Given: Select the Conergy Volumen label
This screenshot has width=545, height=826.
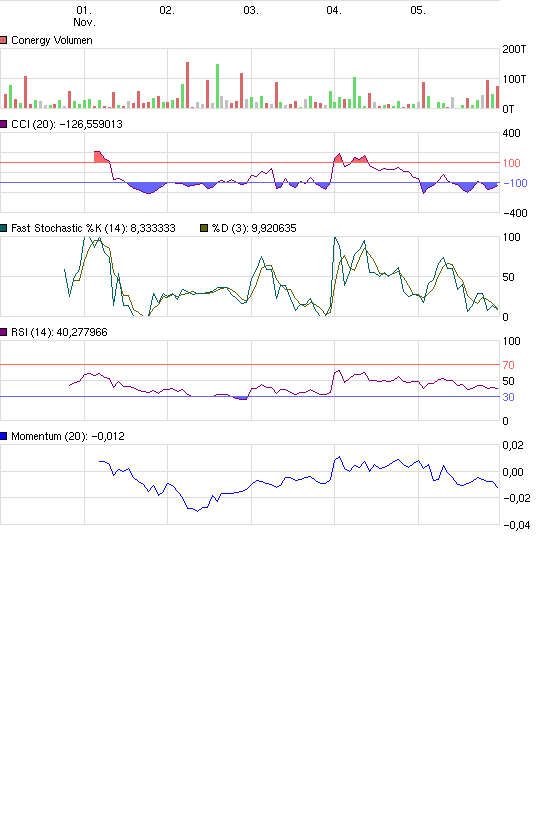Looking at the screenshot, I should click(52, 40).
